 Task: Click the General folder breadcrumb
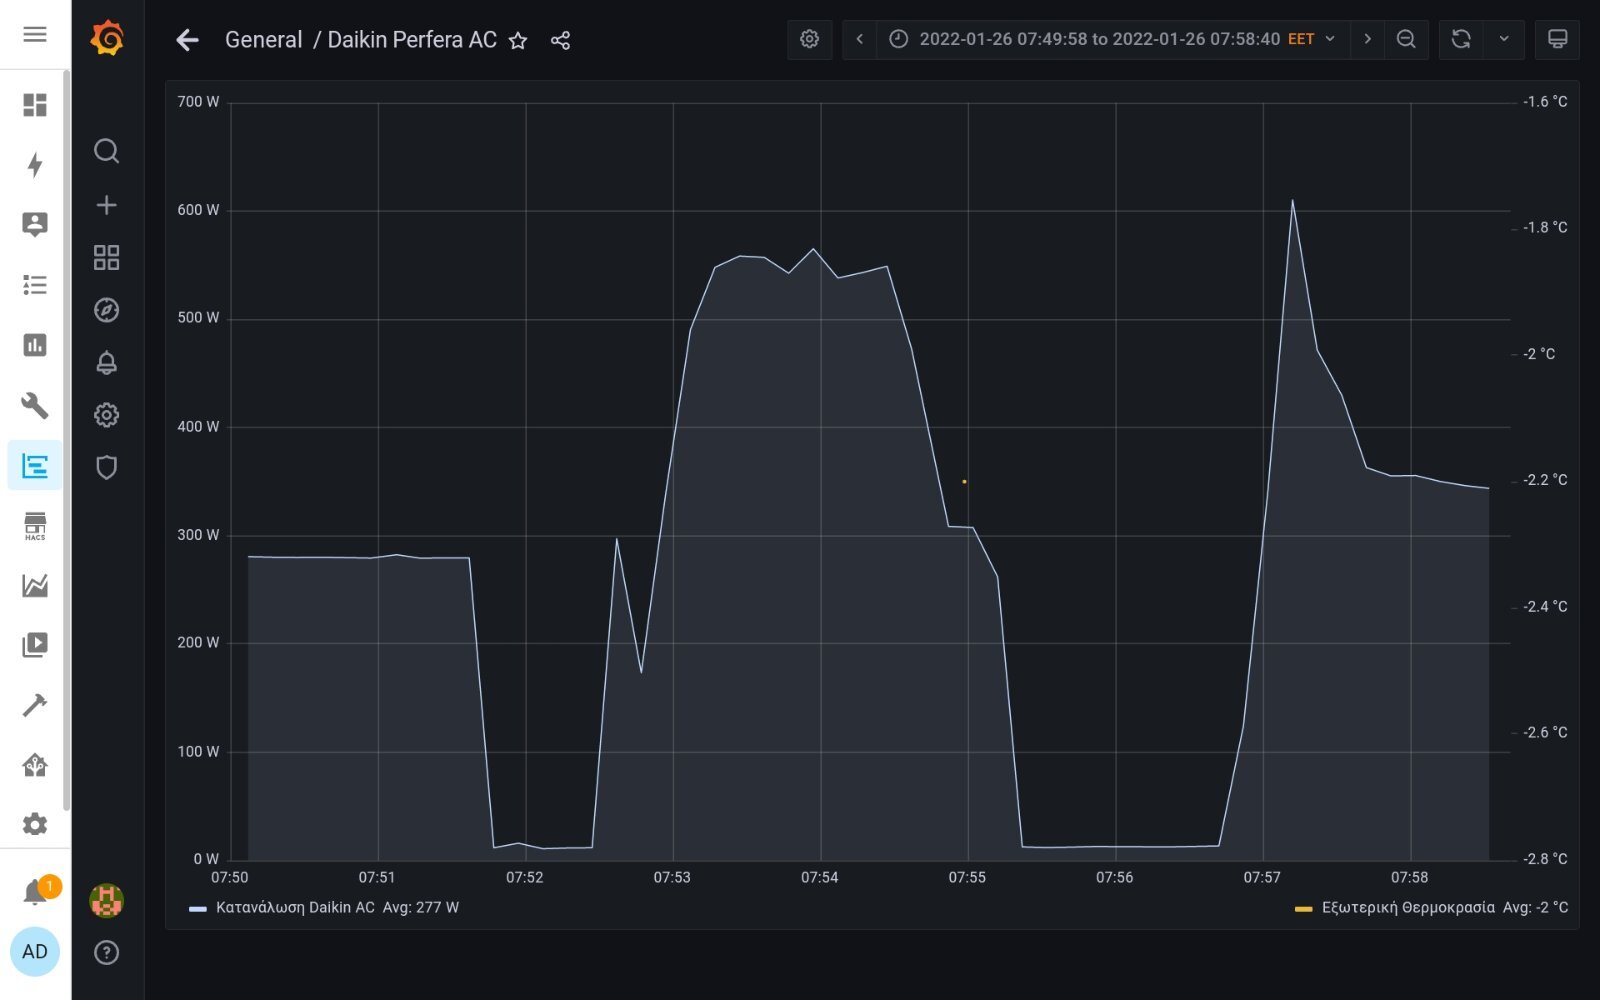tap(264, 40)
